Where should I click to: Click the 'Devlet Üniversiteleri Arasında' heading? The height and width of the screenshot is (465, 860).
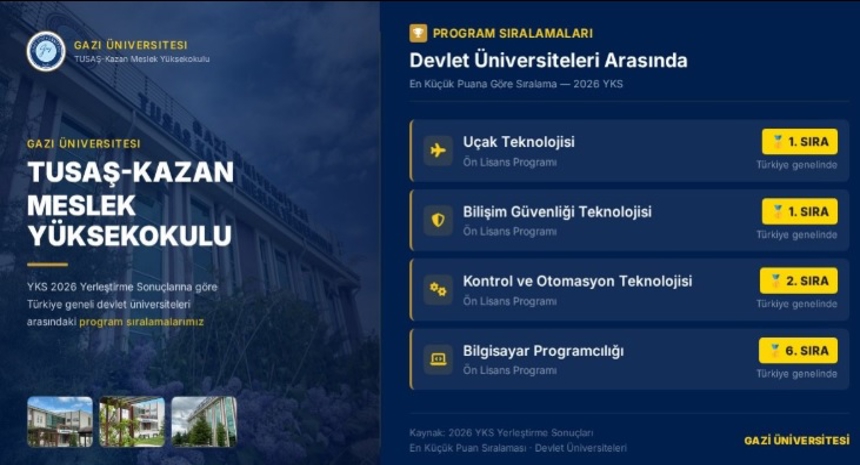coord(548,60)
